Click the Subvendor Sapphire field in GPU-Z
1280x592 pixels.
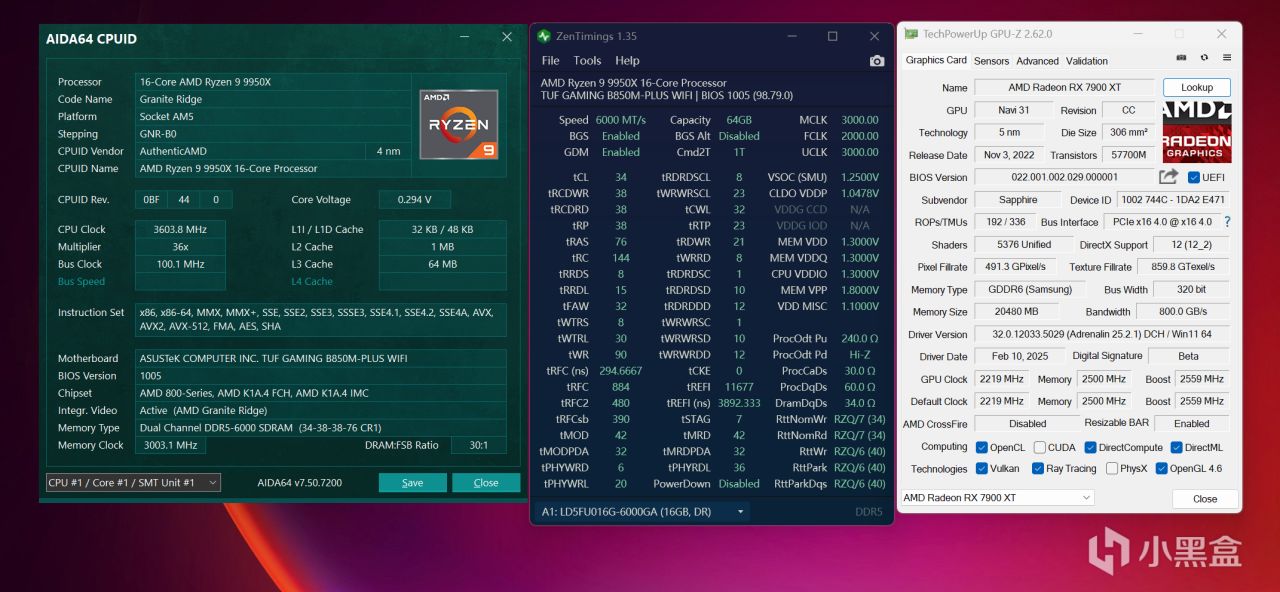coord(1018,200)
